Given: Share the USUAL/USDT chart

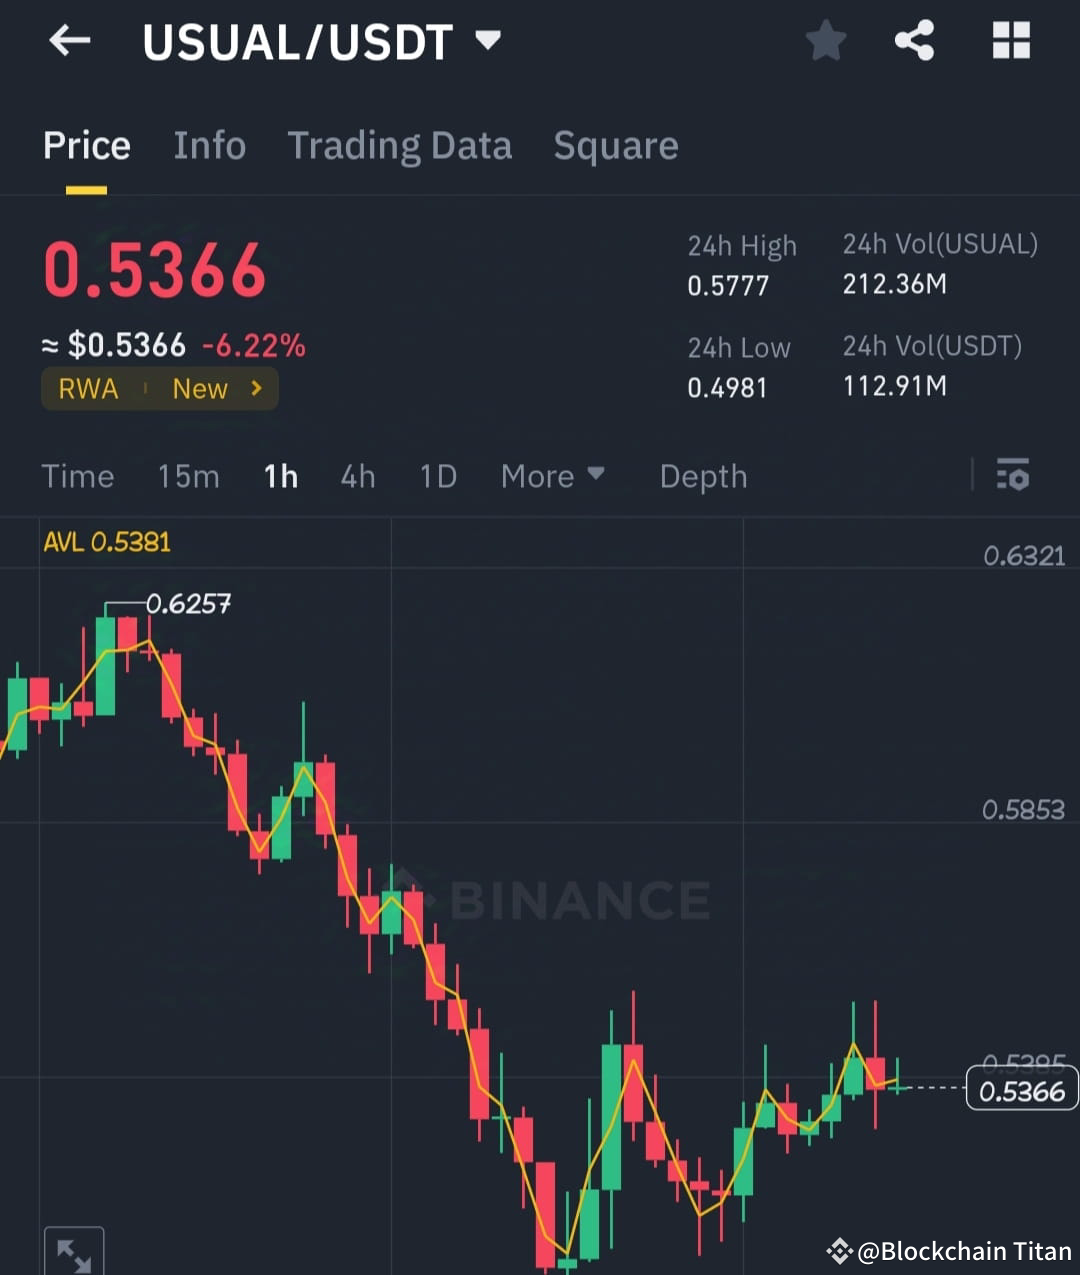Looking at the screenshot, I should tap(915, 40).
